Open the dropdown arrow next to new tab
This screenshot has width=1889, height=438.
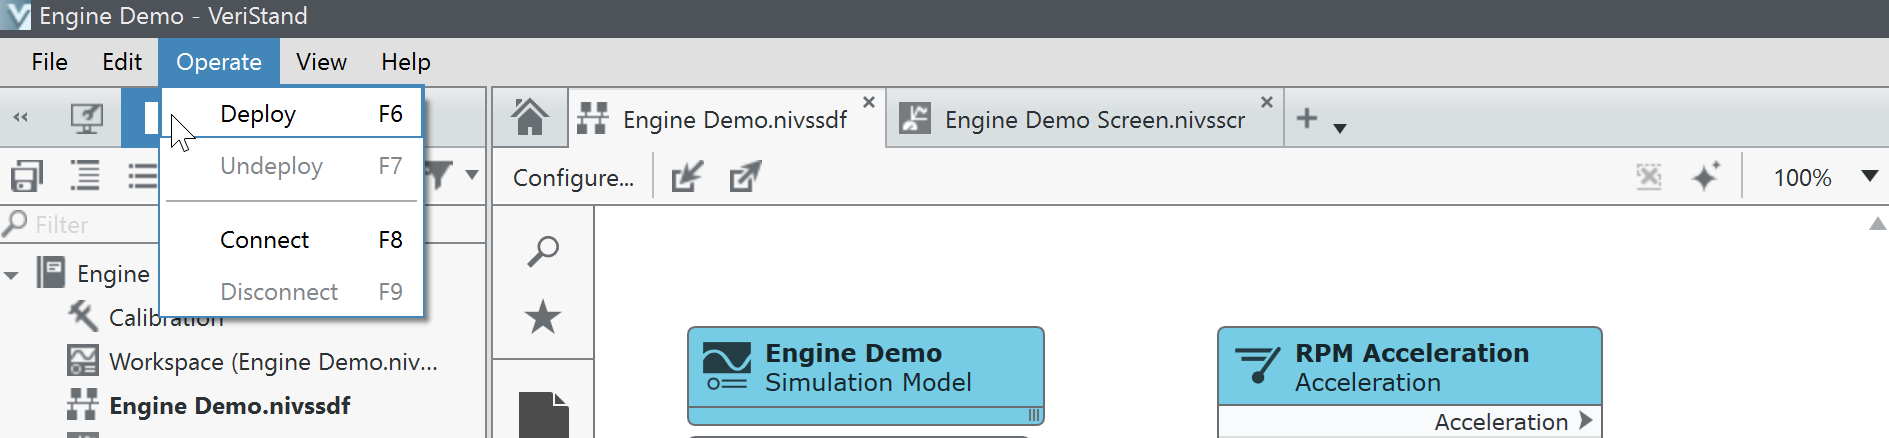click(x=1340, y=128)
